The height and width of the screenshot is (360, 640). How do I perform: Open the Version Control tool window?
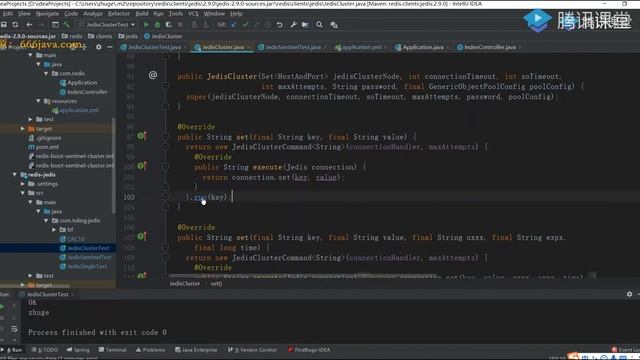click(252, 350)
